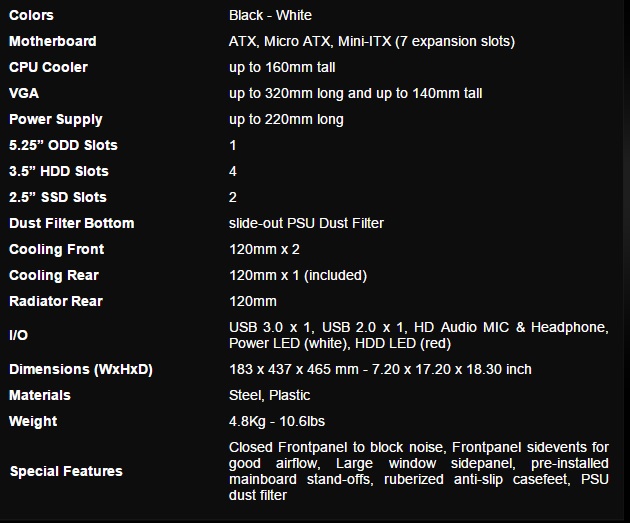The image size is (630, 523).
Task: Click the "120mm x 1 (included)" value
Action: click(298, 275)
